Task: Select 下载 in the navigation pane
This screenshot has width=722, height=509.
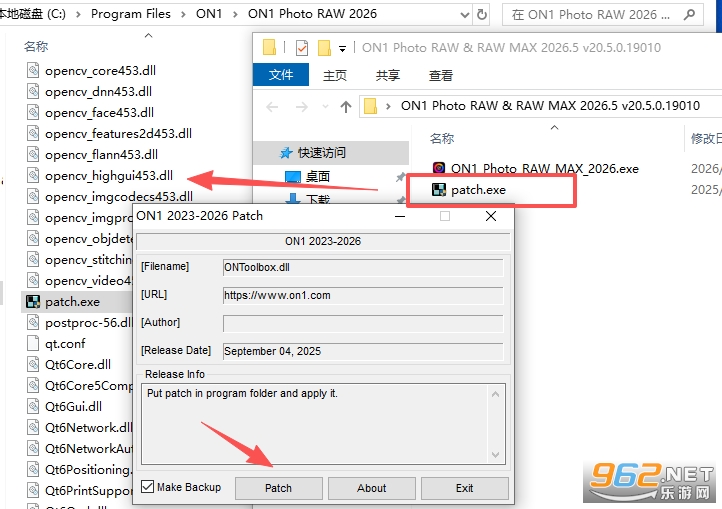Action: (x=318, y=199)
